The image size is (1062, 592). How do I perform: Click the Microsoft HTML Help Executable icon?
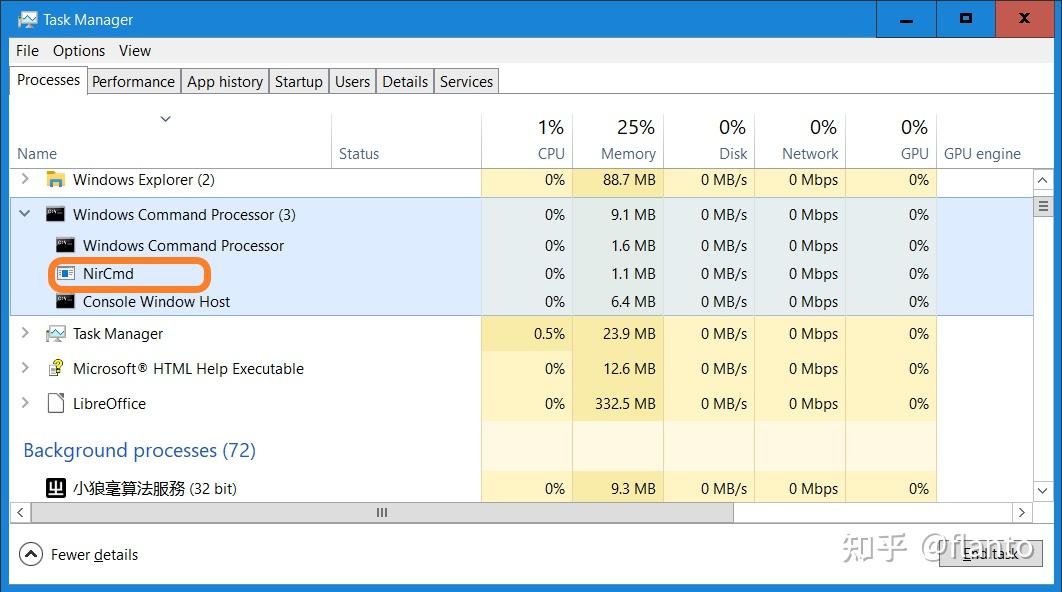click(x=56, y=368)
